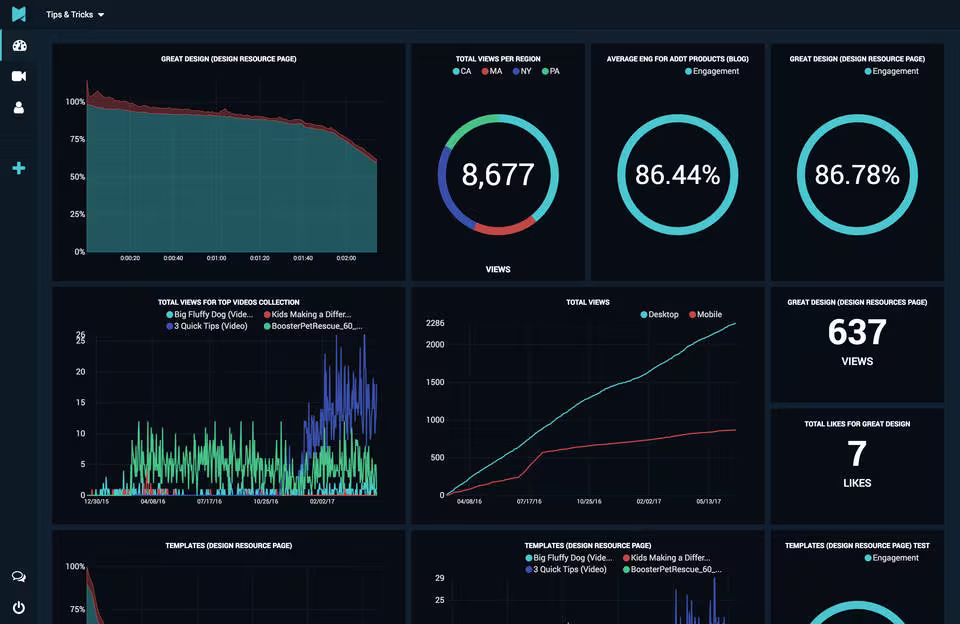Select the 7 Likes widget
The height and width of the screenshot is (624, 960).
[857, 466]
